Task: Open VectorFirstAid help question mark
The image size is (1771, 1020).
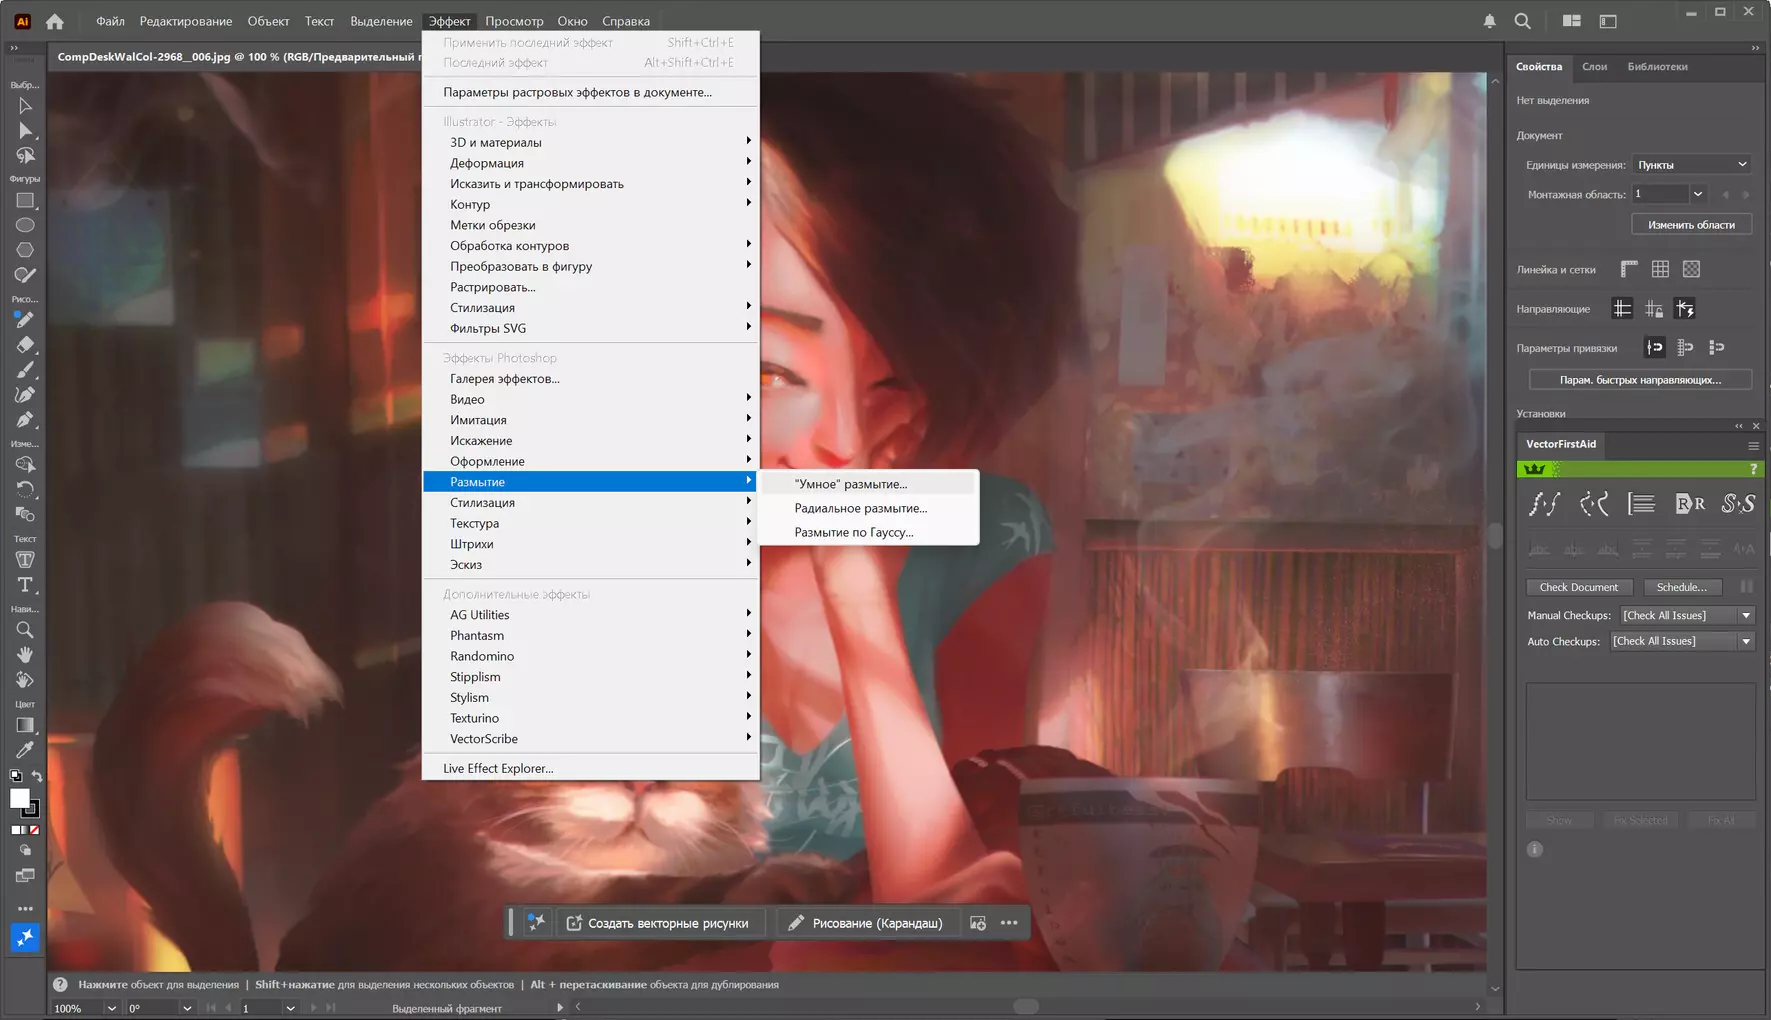Action: tap(1753, 469)
